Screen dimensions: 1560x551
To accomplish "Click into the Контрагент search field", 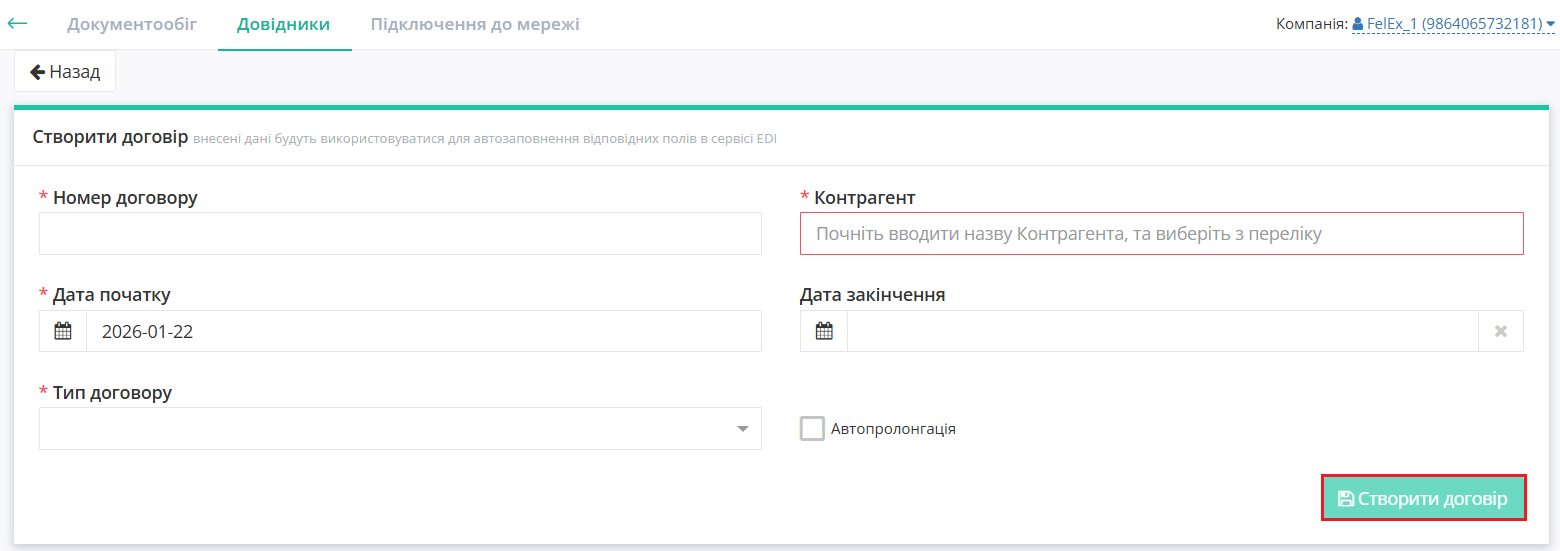I will point(1161,234).
